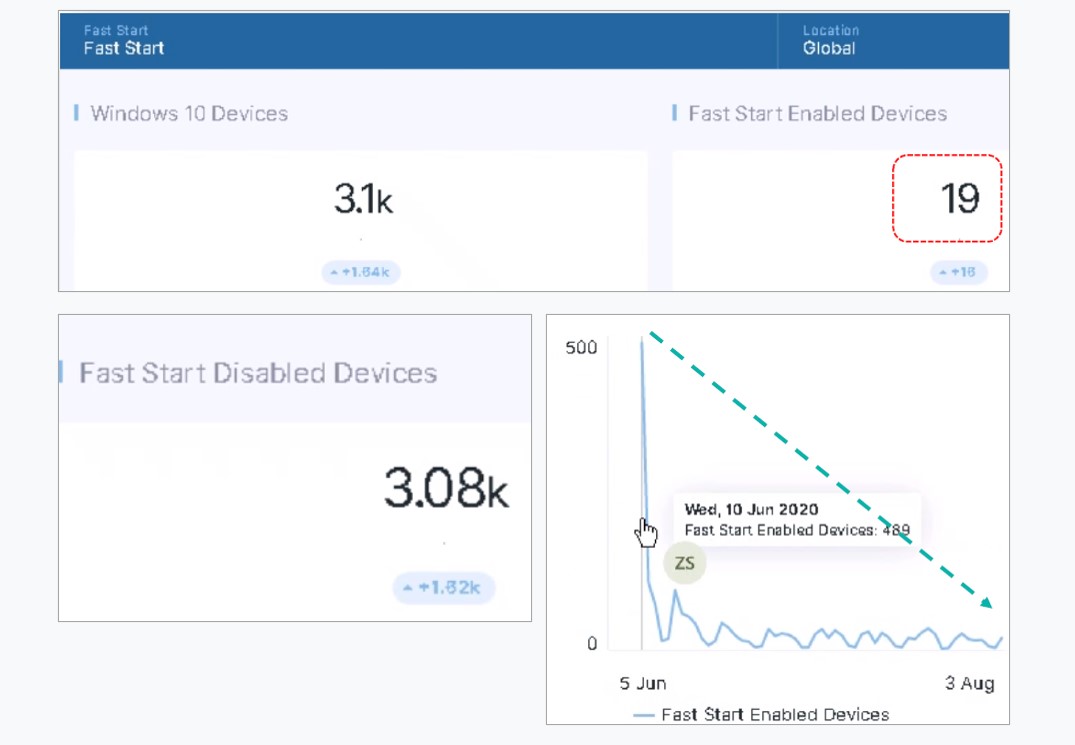Click the +1.82k trend badge

pos(444,587)
